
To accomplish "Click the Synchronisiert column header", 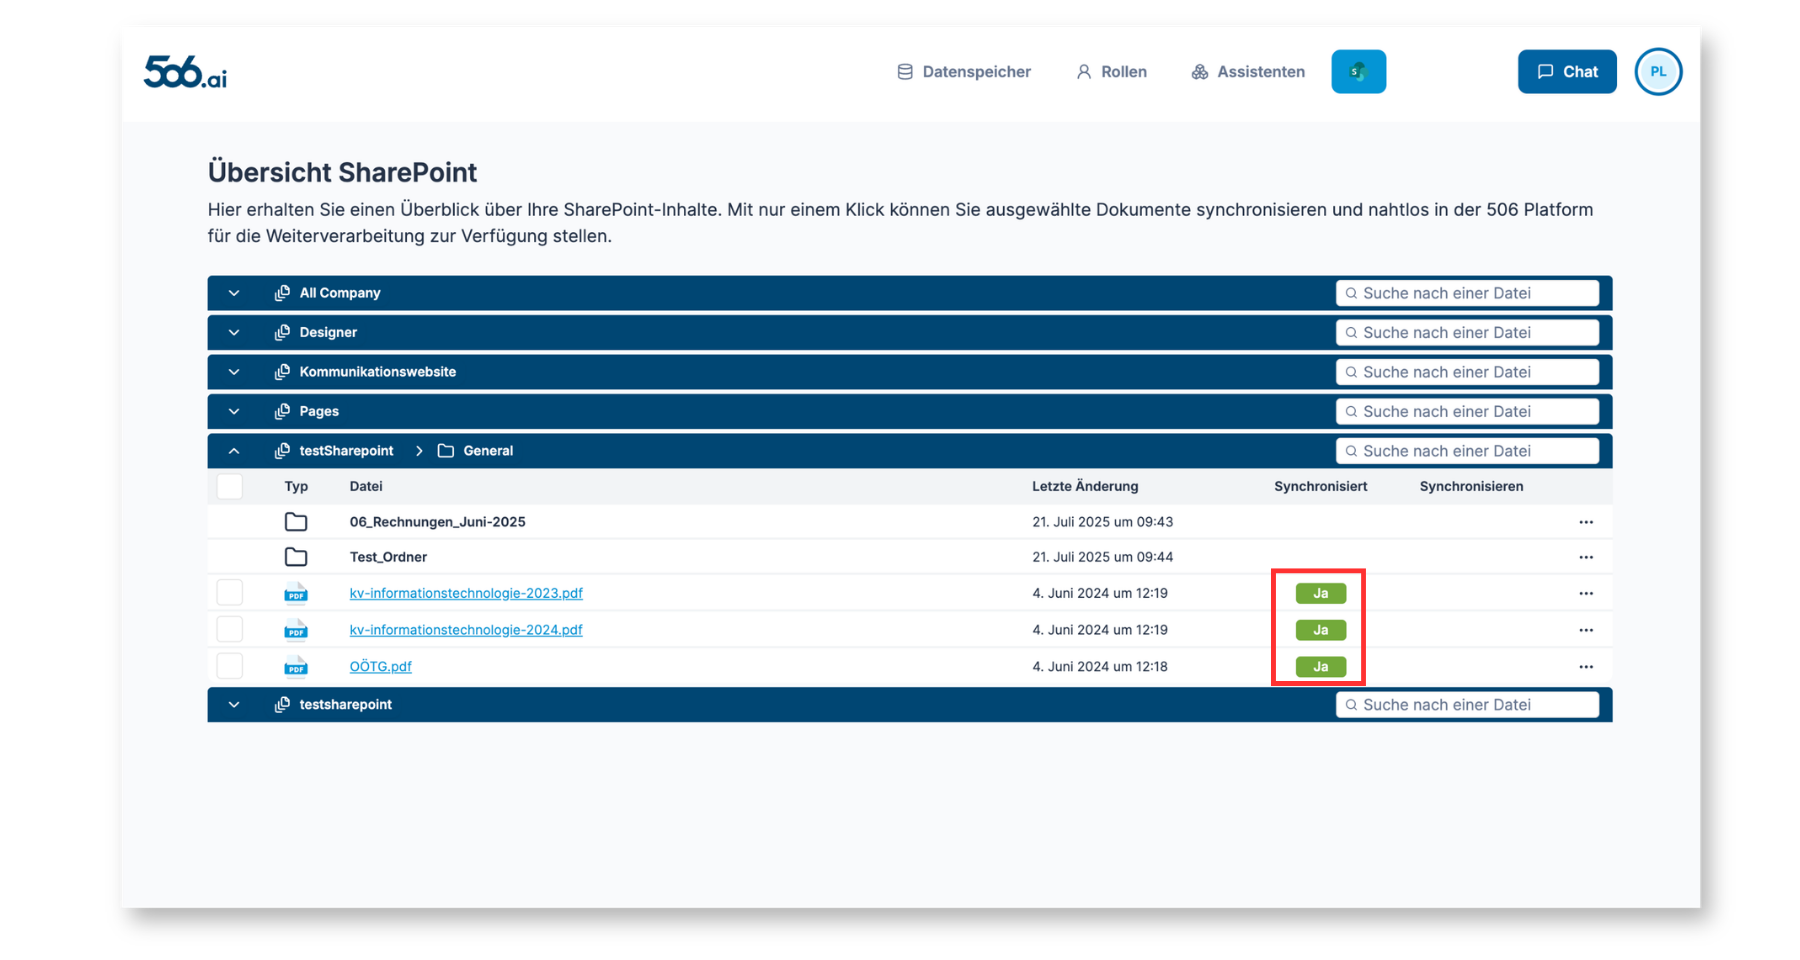I will coord(1320,486).
